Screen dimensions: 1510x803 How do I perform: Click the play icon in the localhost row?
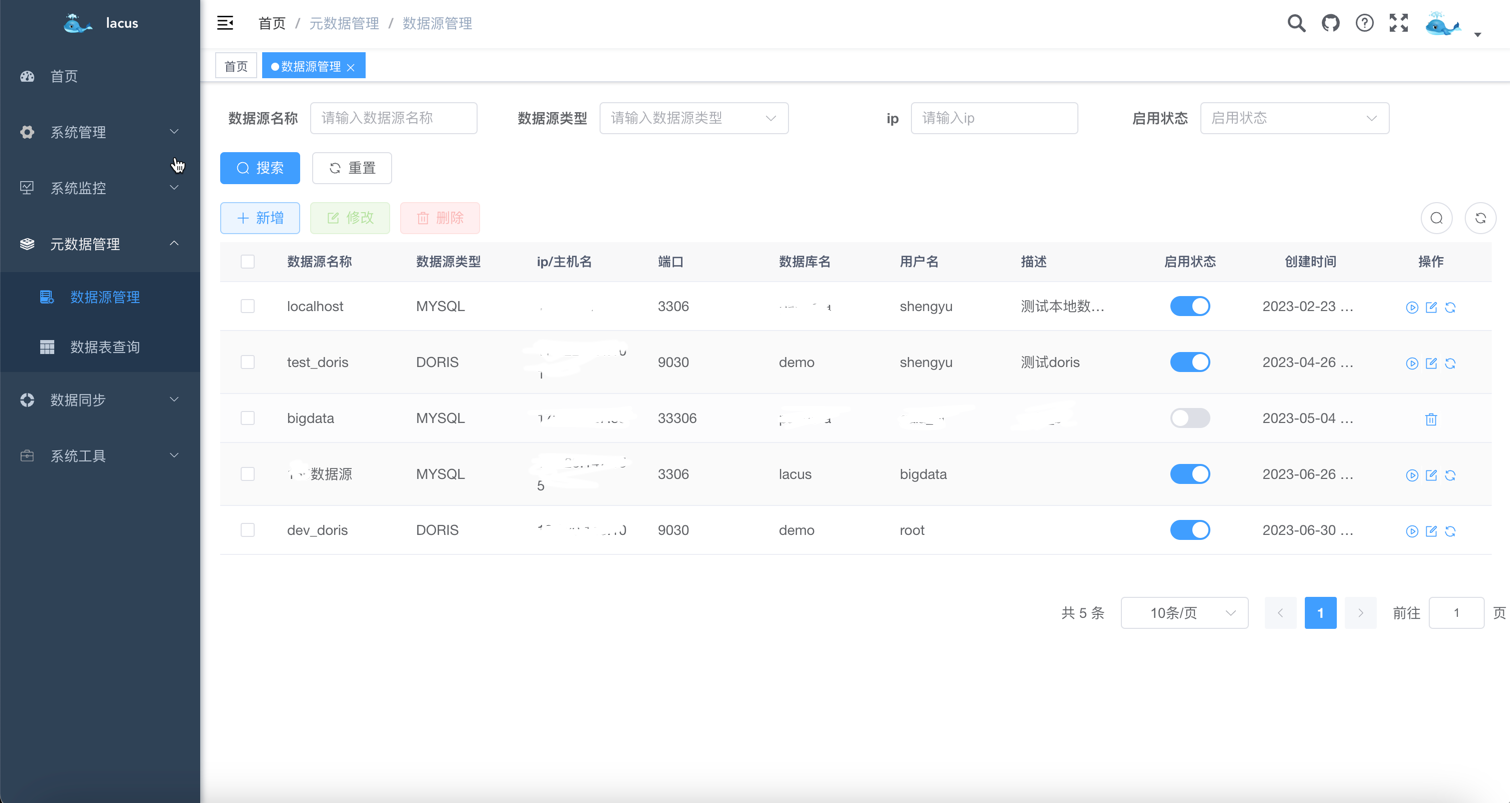tap(1412, 307)
